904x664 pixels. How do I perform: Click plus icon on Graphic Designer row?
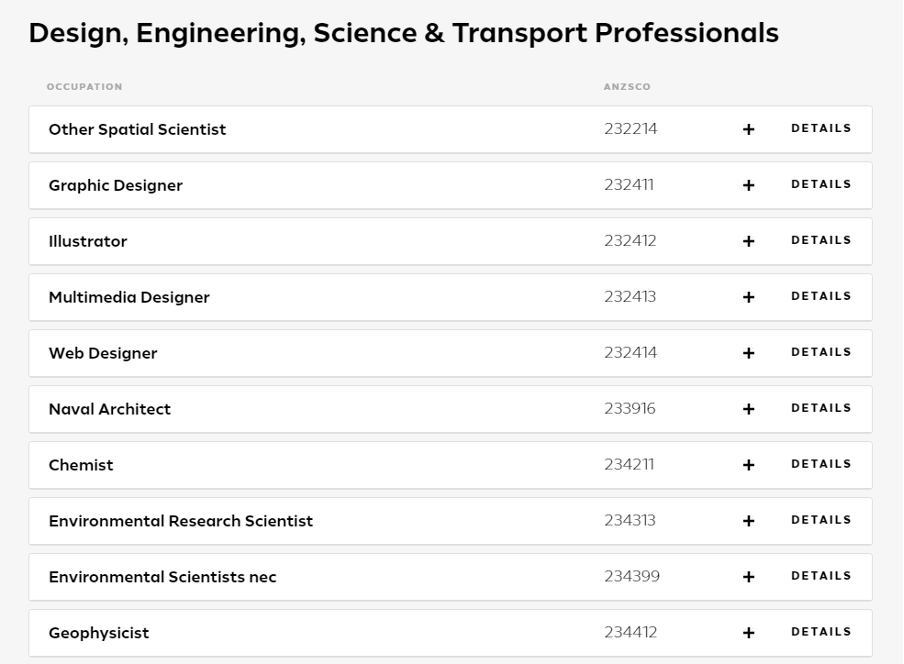[749, 186]
